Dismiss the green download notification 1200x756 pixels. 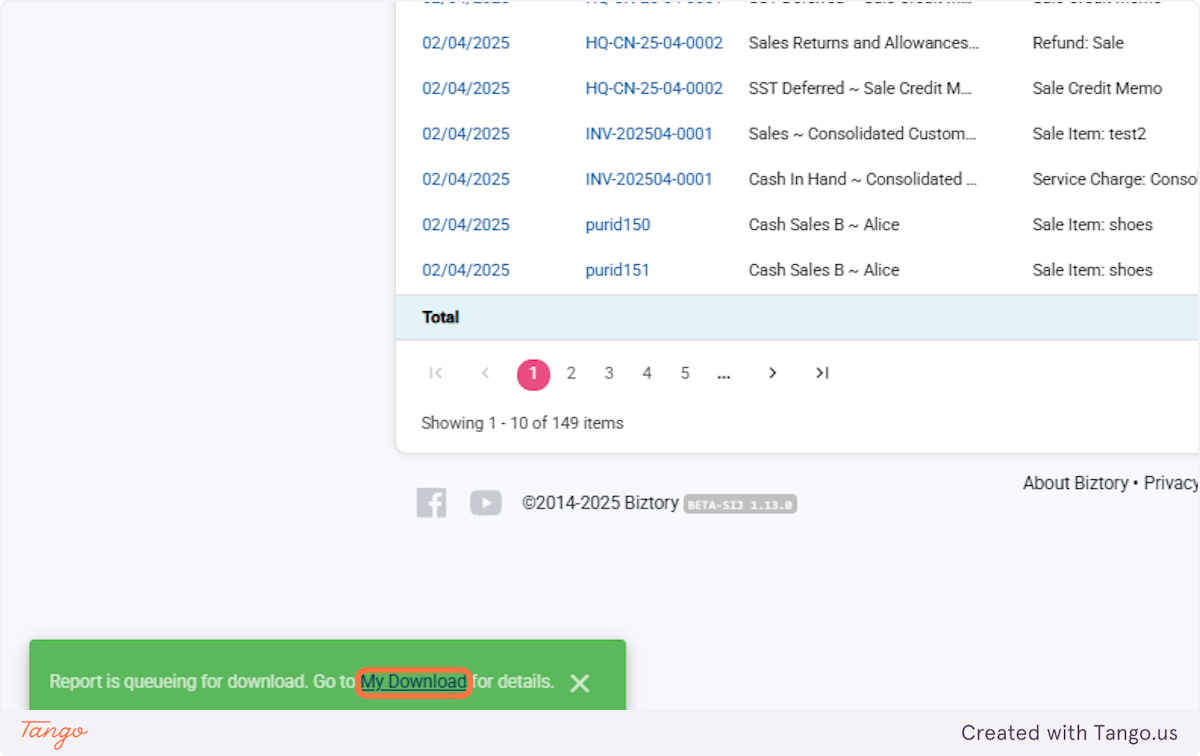[580, 683]
